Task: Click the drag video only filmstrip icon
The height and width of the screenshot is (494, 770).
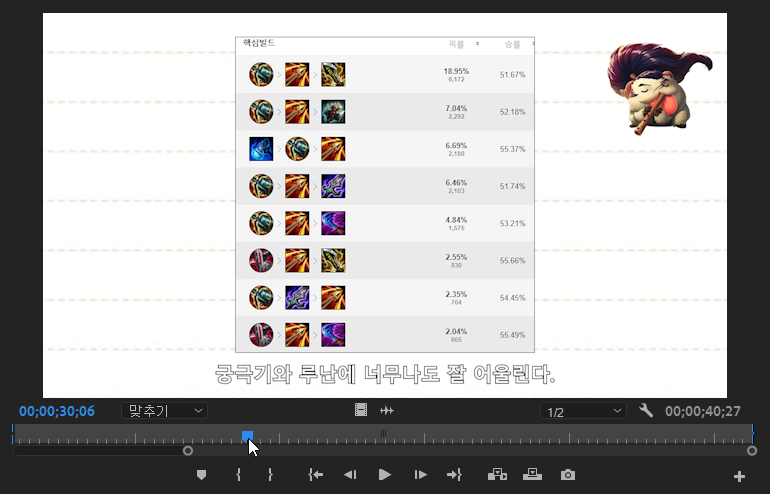Action: pos(361,410)
